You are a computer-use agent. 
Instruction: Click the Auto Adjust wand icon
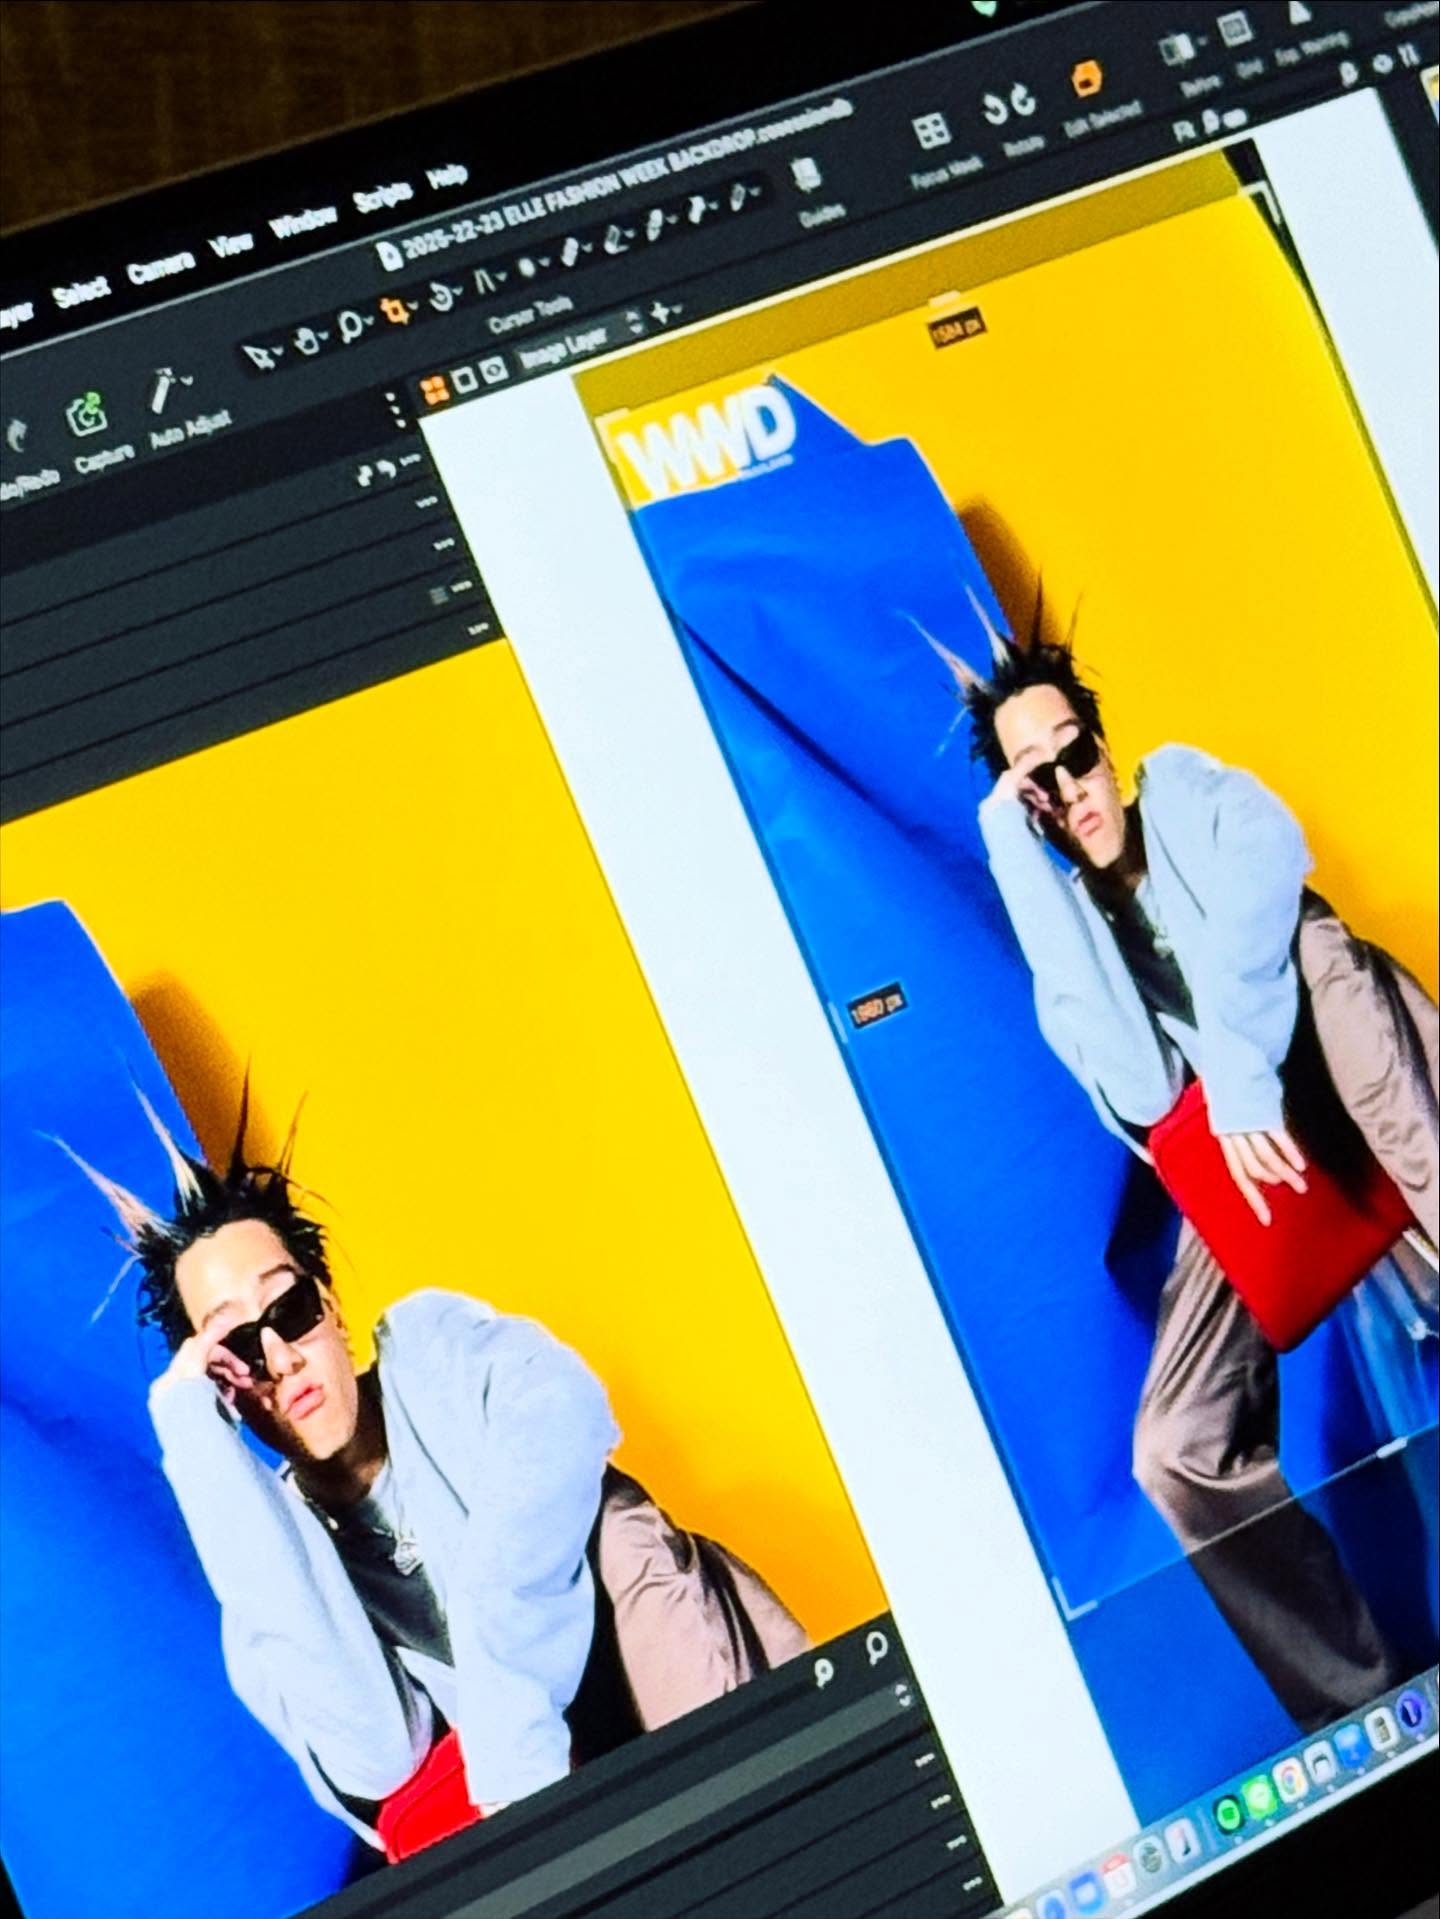162,391
